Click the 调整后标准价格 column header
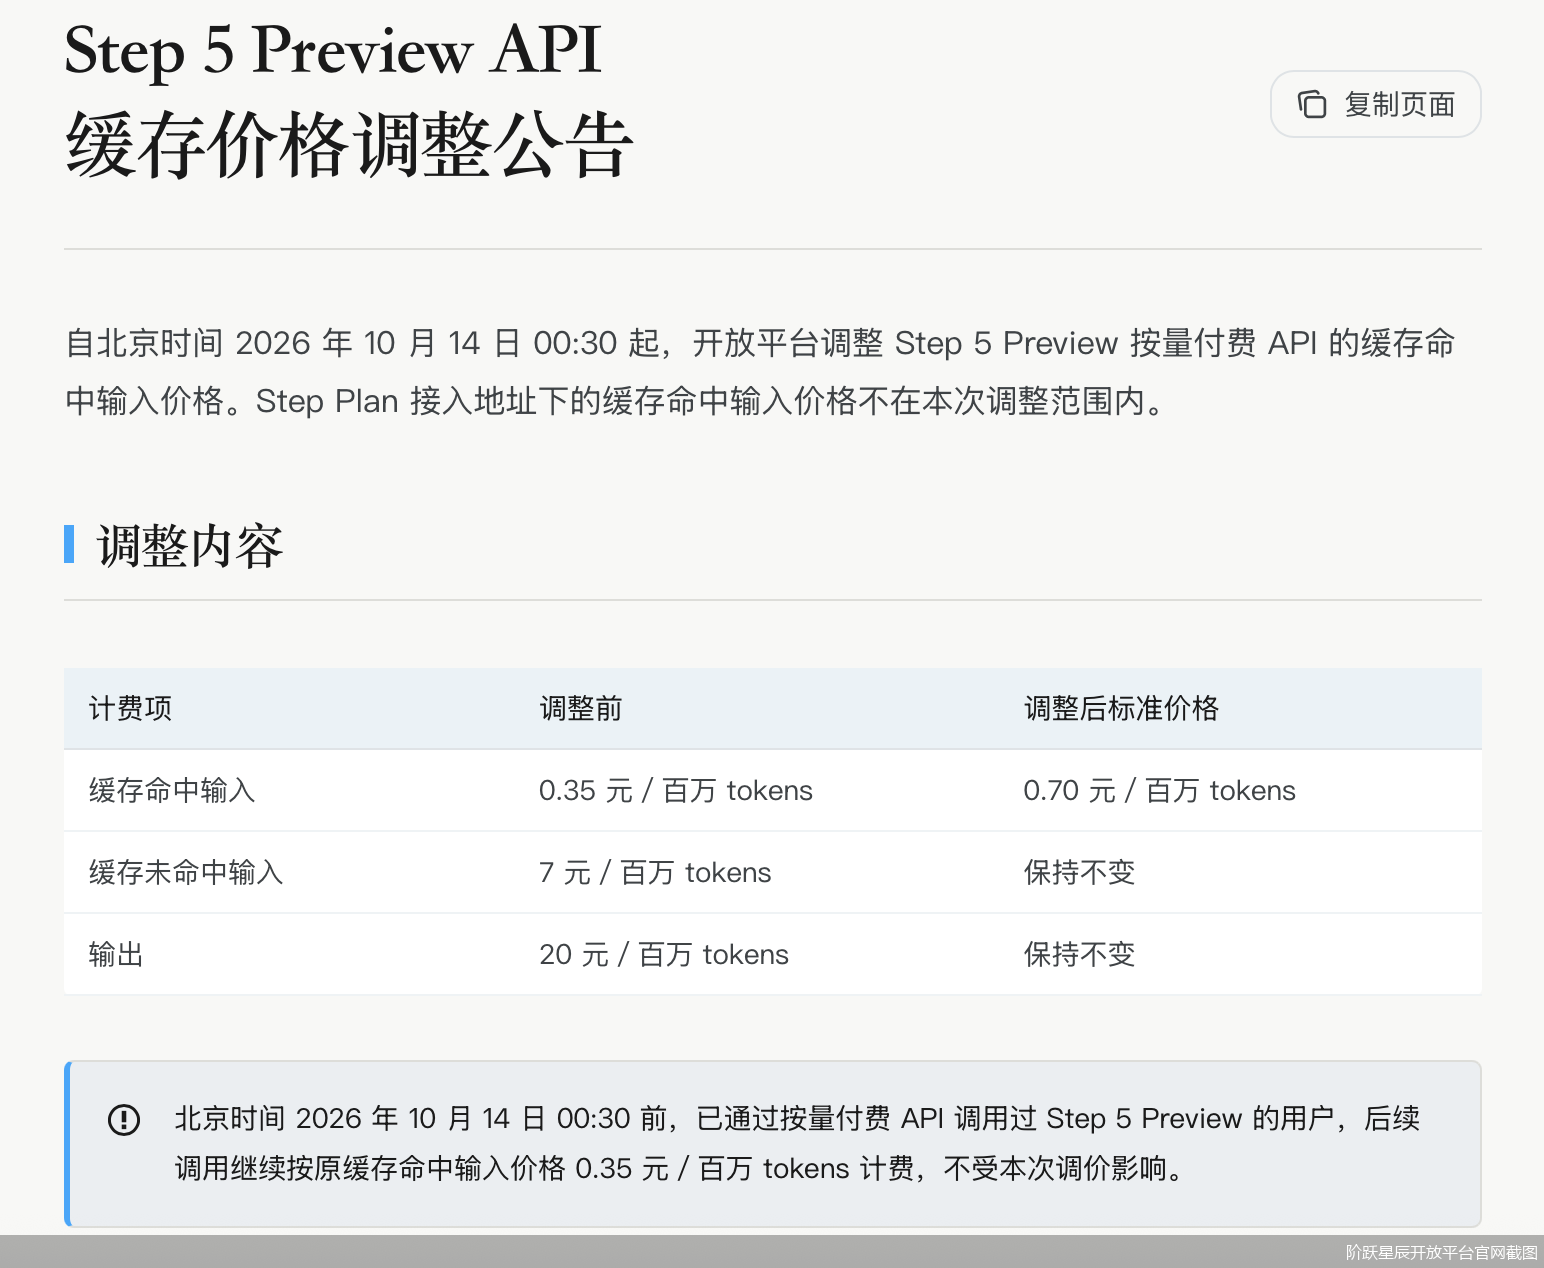This screenshot has width=1544, height=1268. tap(1121, 709)
